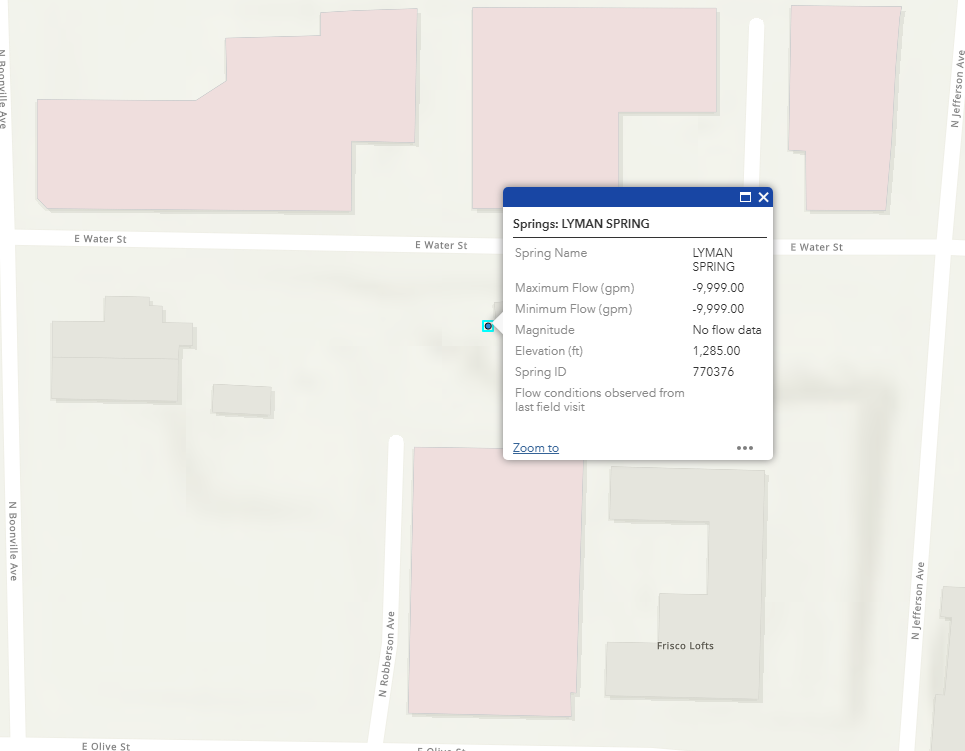The height and width of the screenshot is (751, 965).
Task: Click the Flow conditions observed text
Action: tap(599, 400)
